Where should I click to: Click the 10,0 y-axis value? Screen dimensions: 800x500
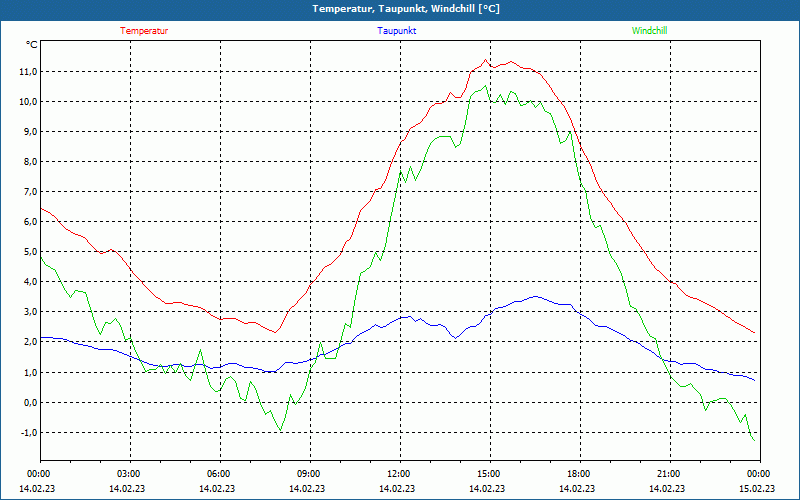point(28,102)
